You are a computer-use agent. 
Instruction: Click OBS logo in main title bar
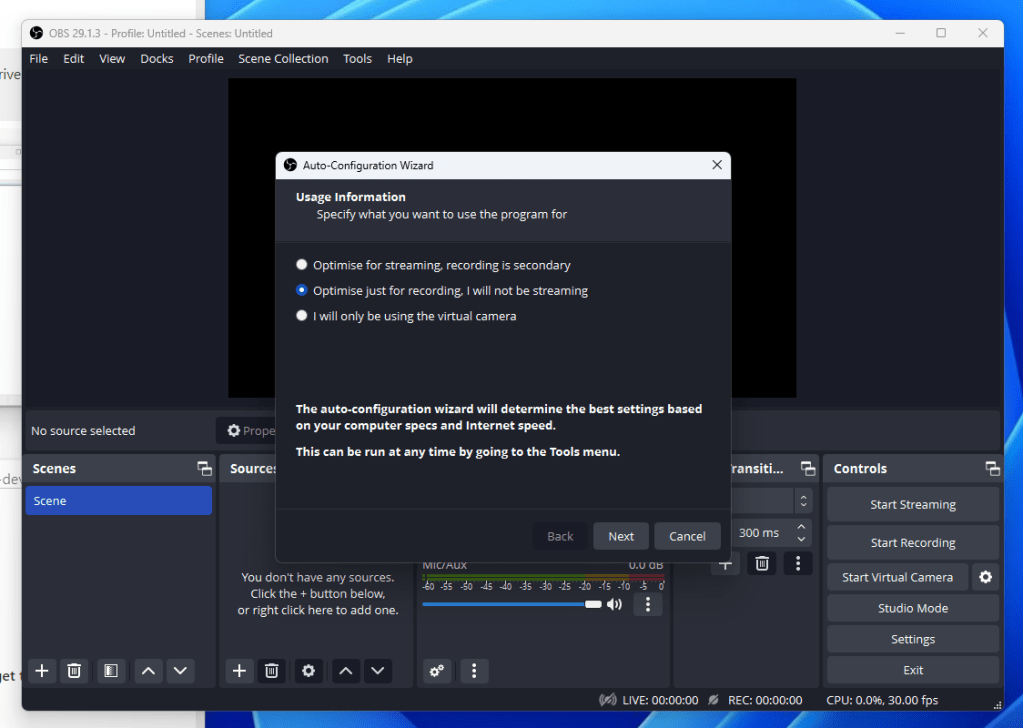[37, 33]
